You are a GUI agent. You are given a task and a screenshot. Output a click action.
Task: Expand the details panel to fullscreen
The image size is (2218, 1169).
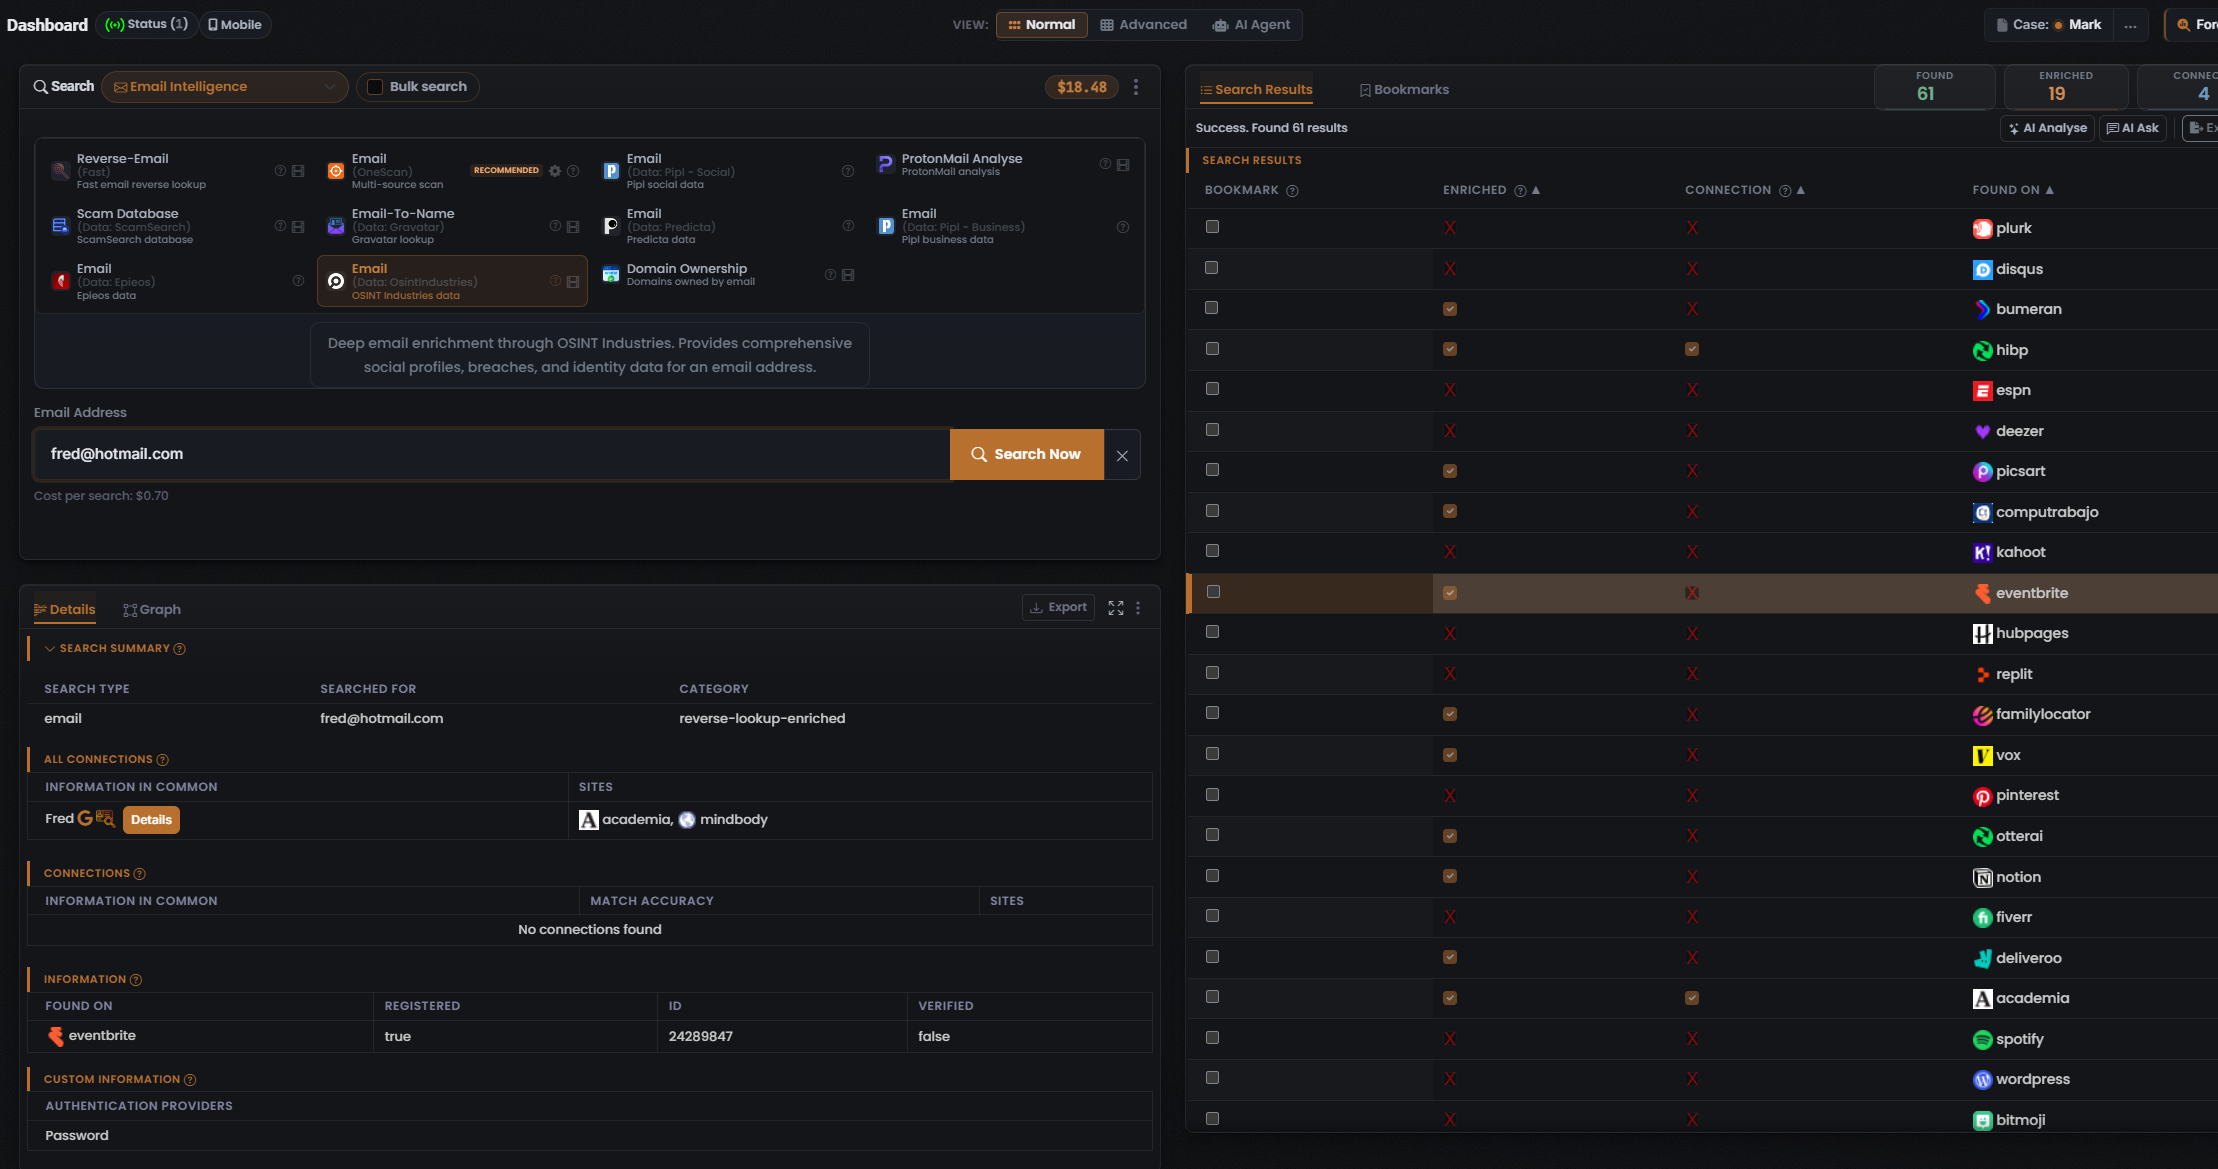click(1116, 608)
